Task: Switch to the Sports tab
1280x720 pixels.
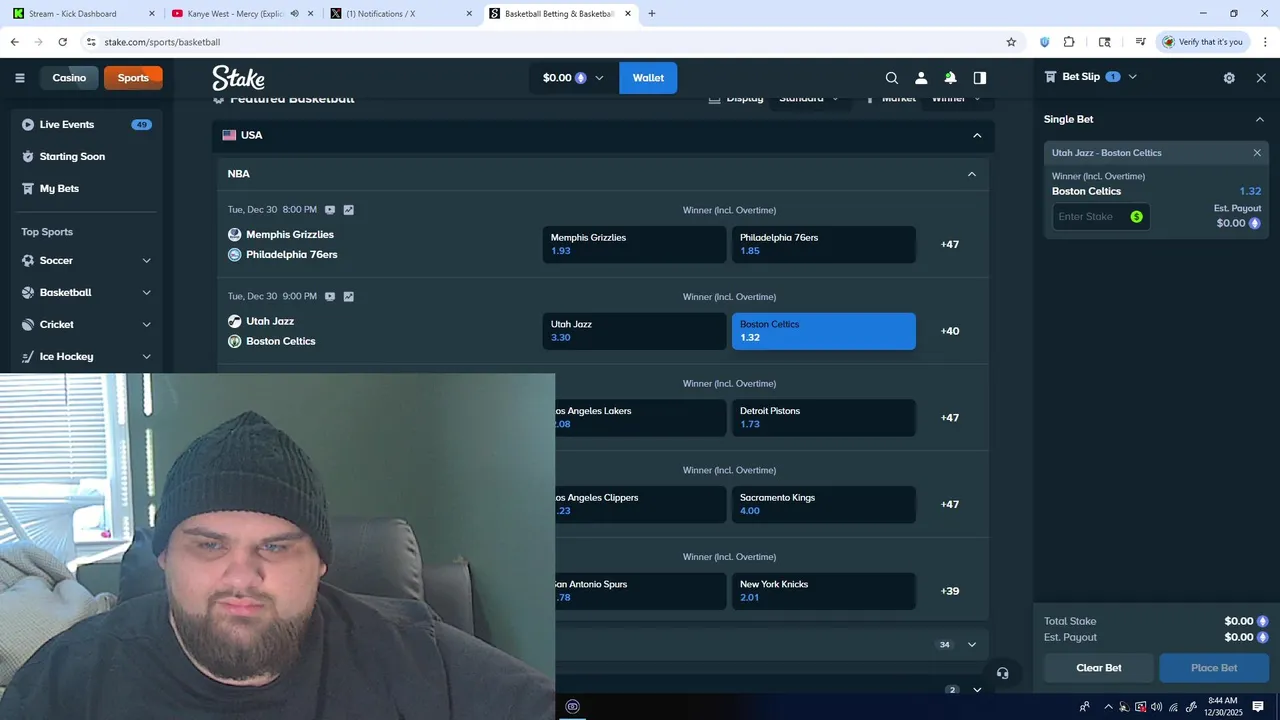Action: click(x=133, y=78)
